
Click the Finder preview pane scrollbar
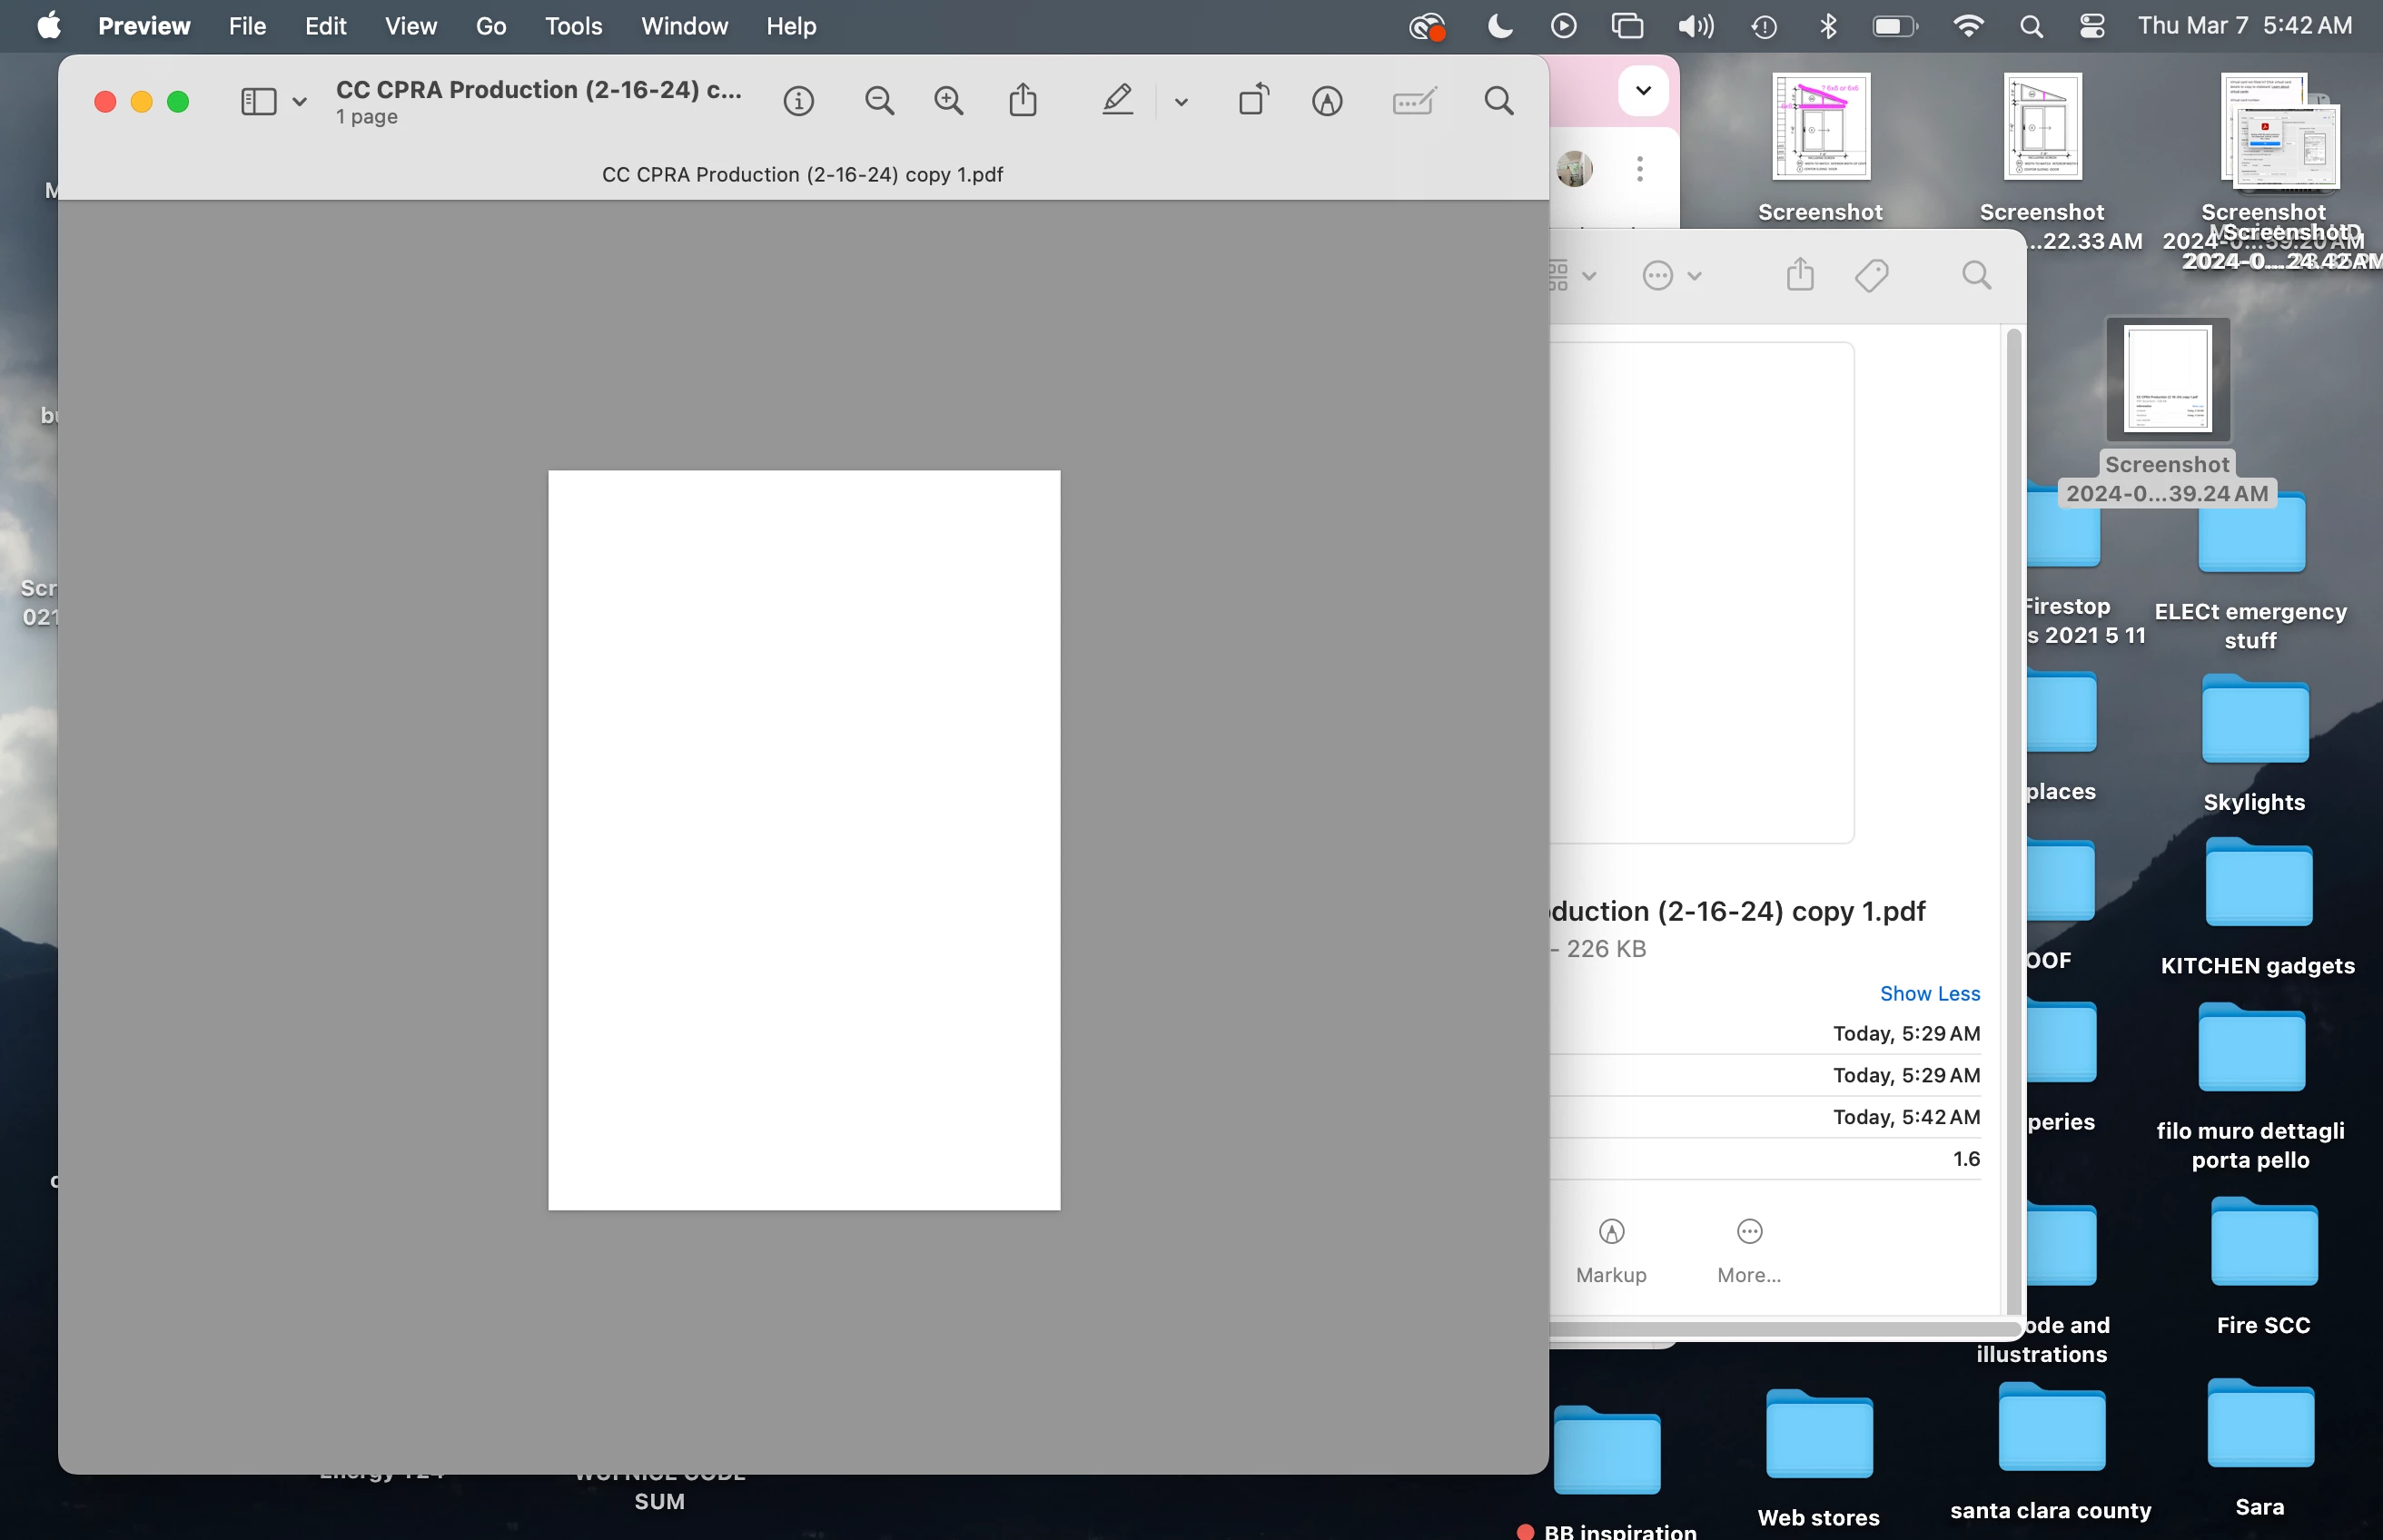(x=2013, y=820)
